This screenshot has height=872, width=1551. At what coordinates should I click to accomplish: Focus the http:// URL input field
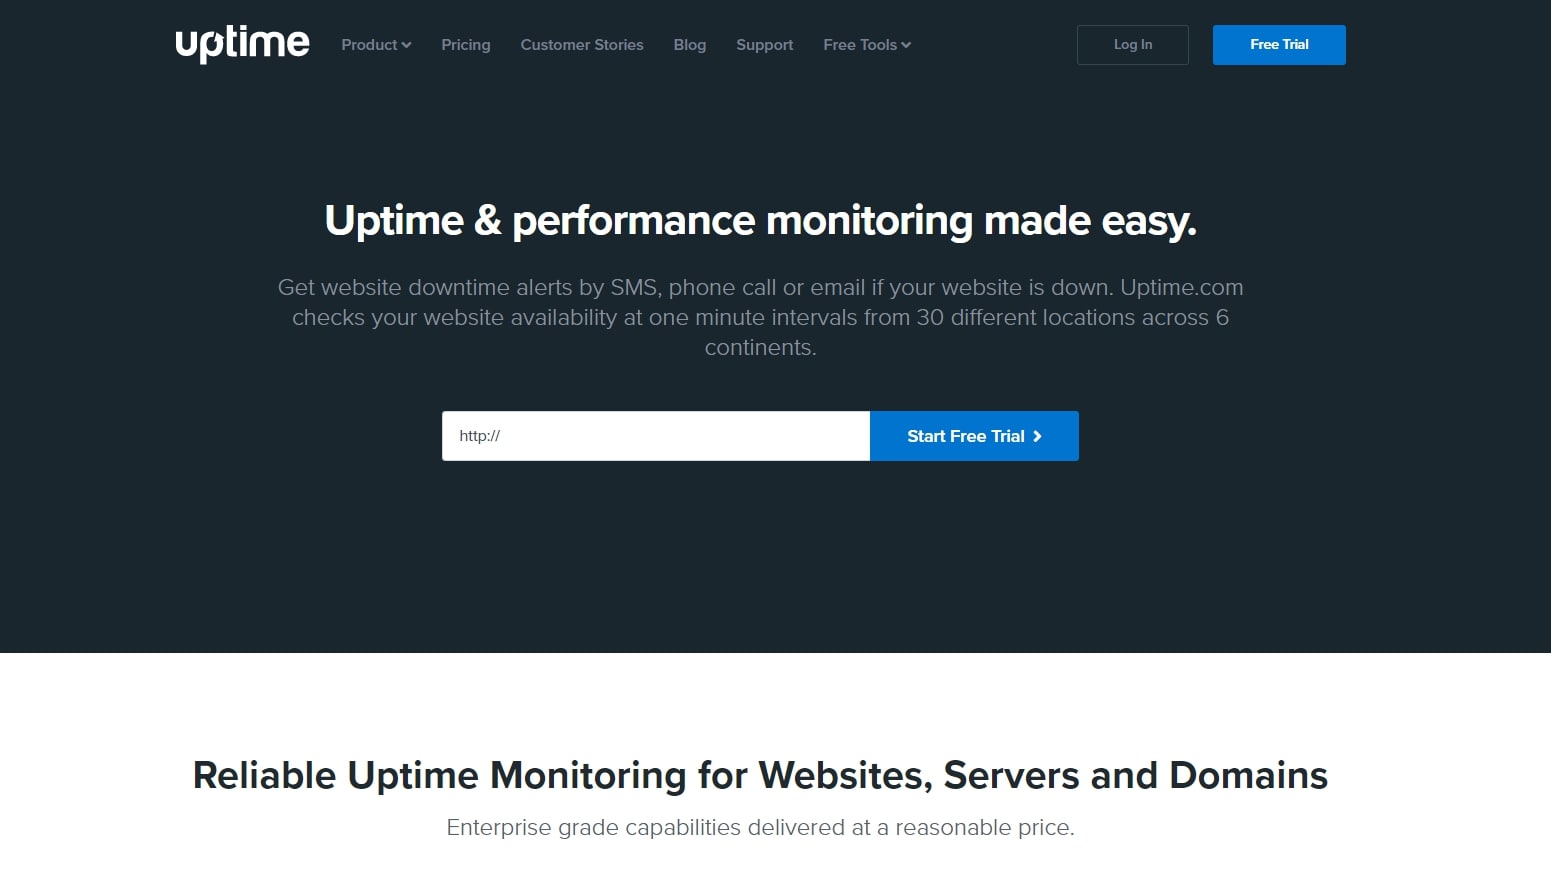click(x=656, y=436)
